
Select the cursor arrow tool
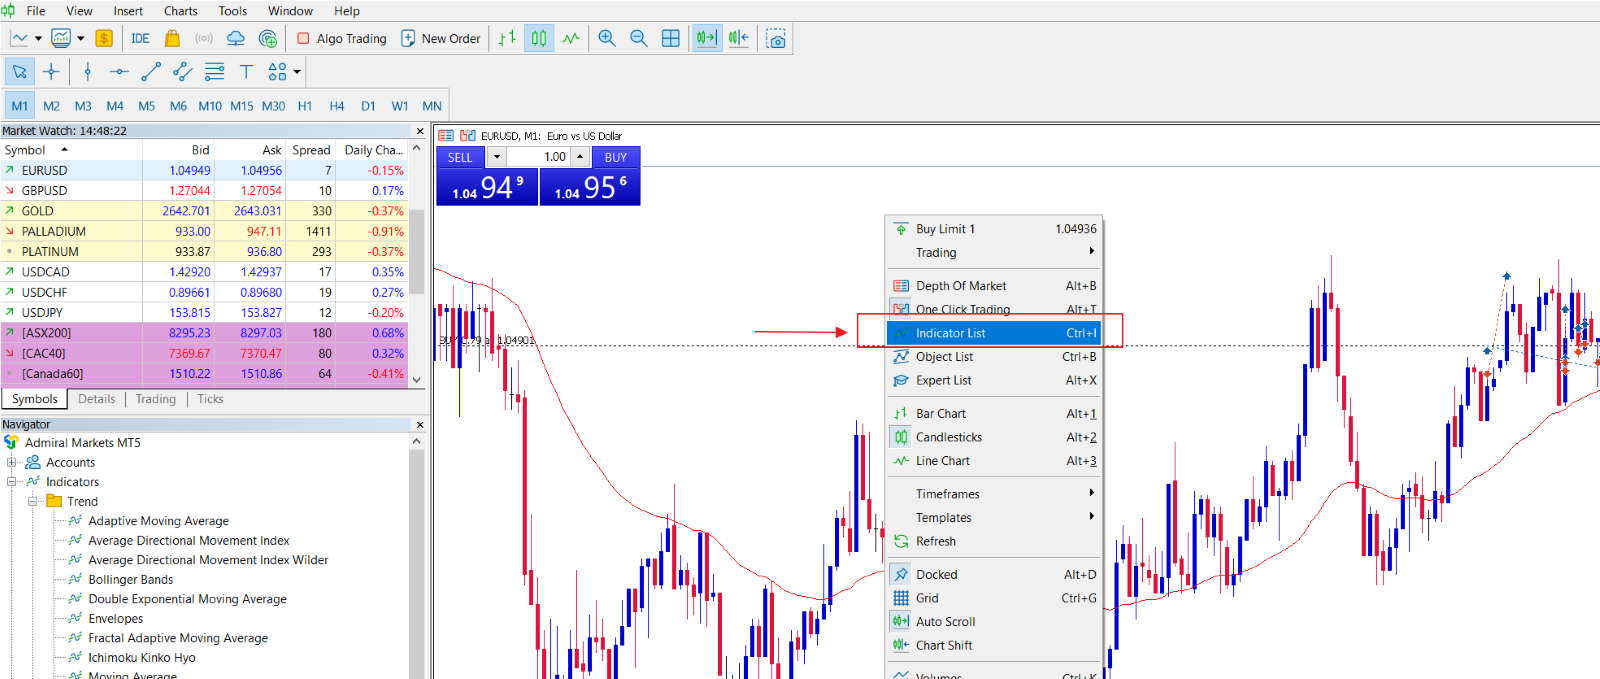(19, 71)
